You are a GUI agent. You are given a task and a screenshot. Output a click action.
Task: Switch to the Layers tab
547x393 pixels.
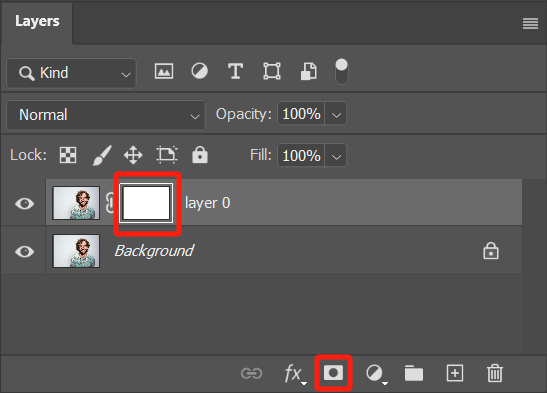pyautogui.click(x=37, y=22)
